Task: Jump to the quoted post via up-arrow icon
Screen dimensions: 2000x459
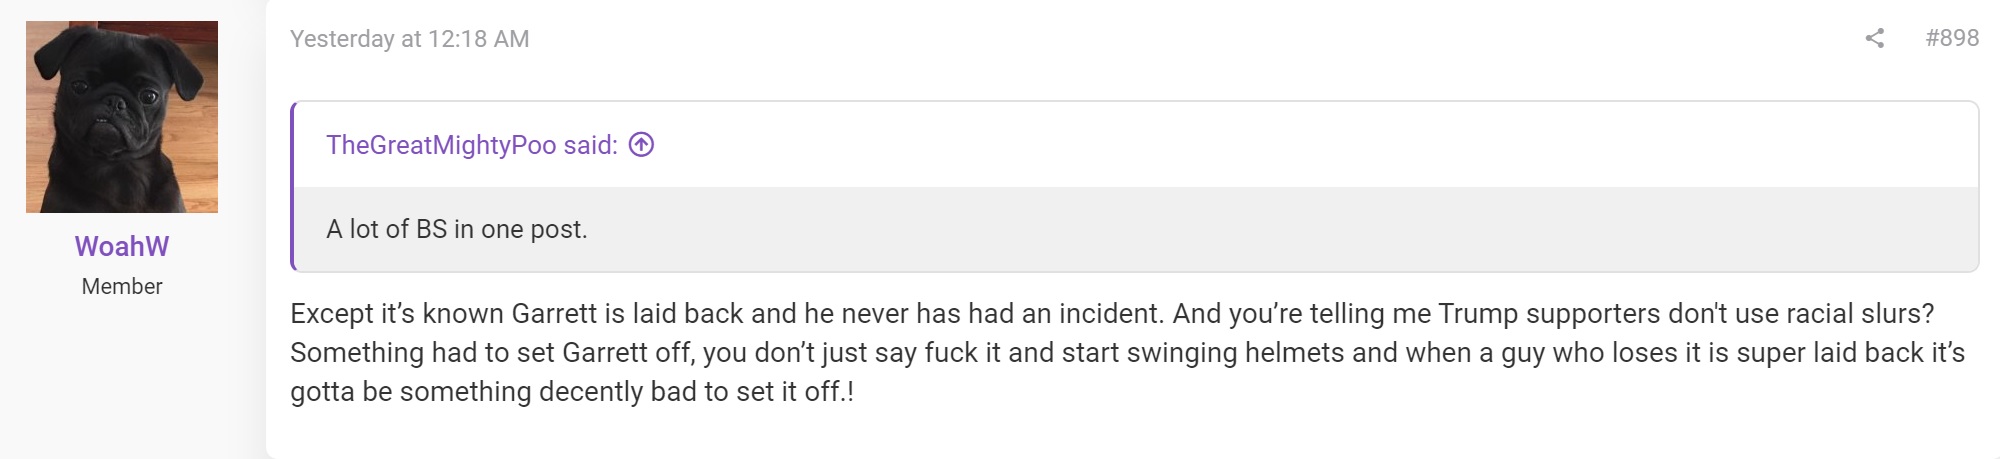Action: point(641,145)
